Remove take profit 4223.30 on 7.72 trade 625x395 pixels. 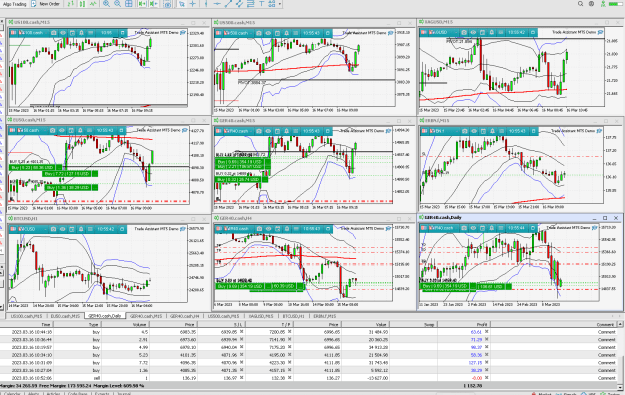pos(289,363)
